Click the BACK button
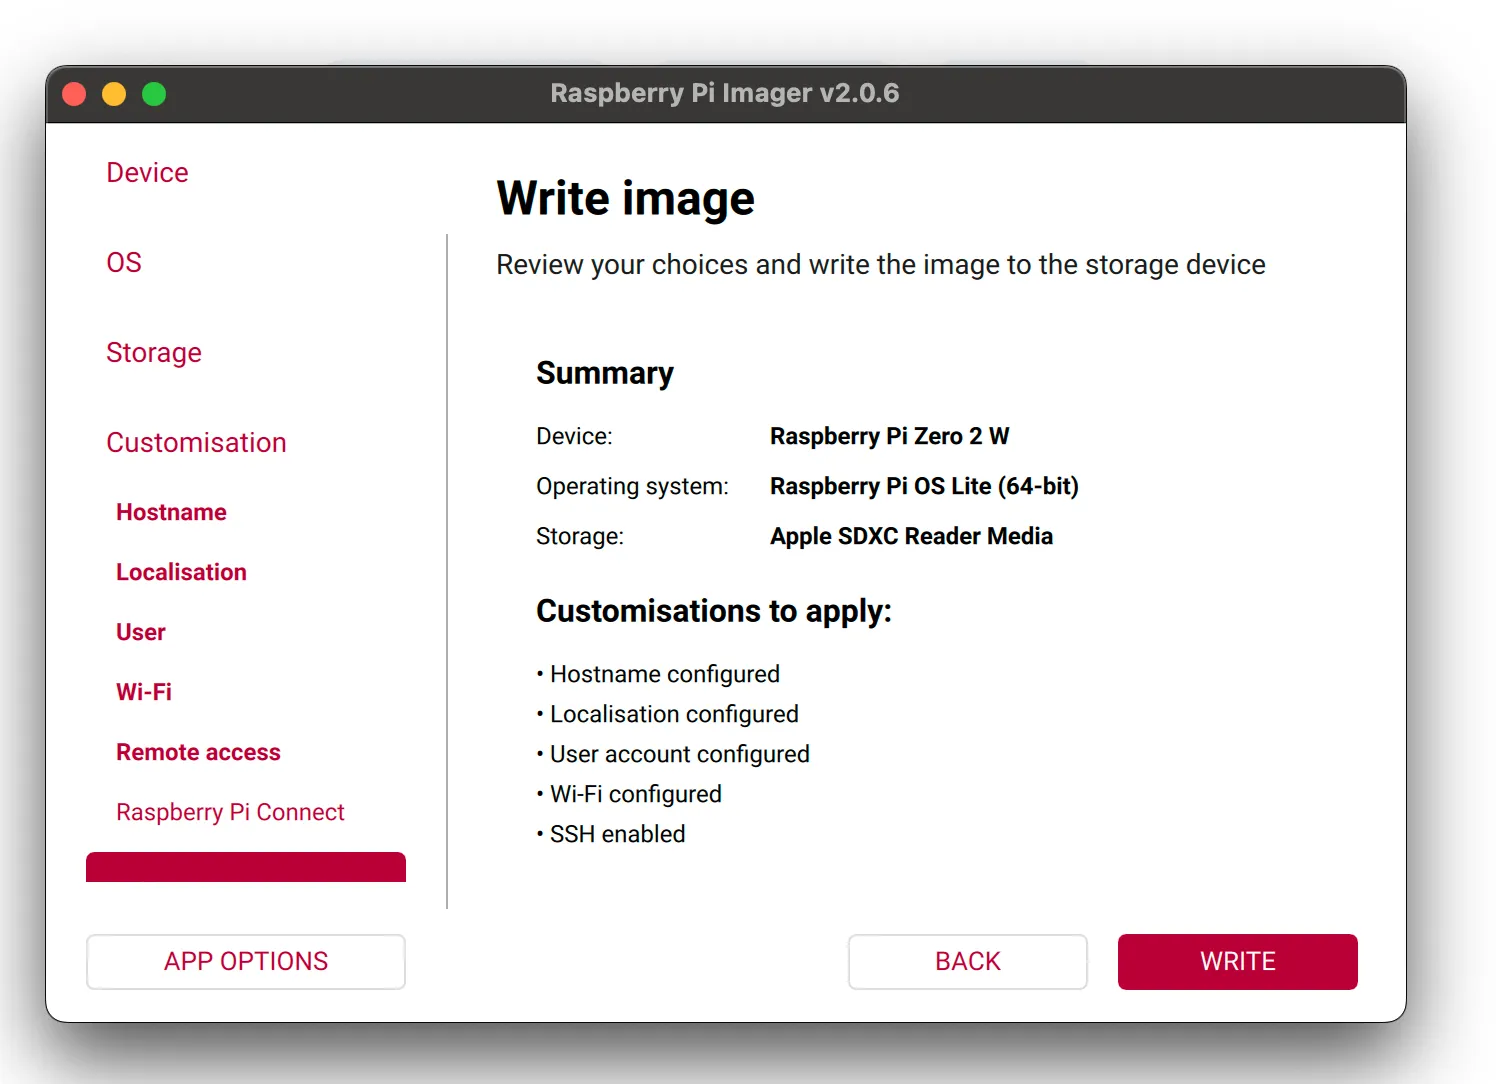1496x1084 pixels. coord(968,962)
